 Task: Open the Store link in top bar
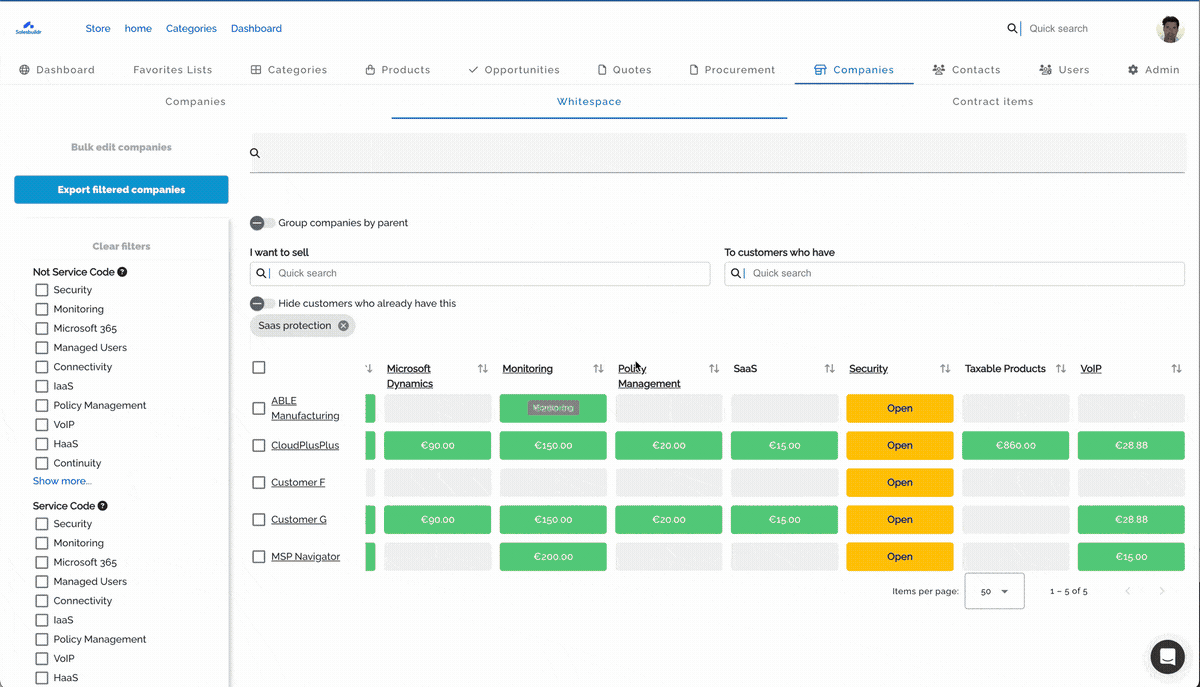(98, 29)
